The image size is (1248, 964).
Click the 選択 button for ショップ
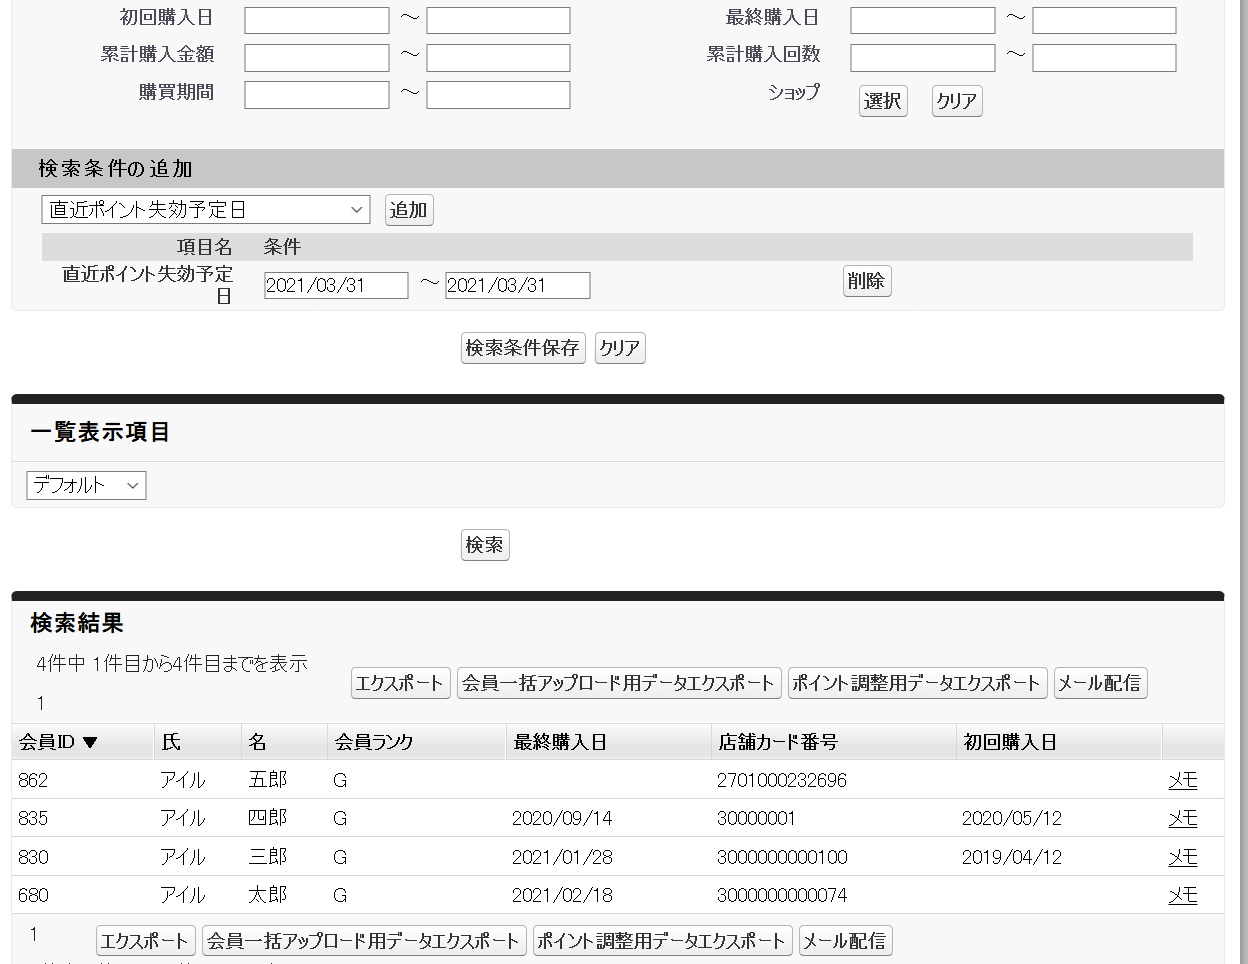click(x=882, y=101)
